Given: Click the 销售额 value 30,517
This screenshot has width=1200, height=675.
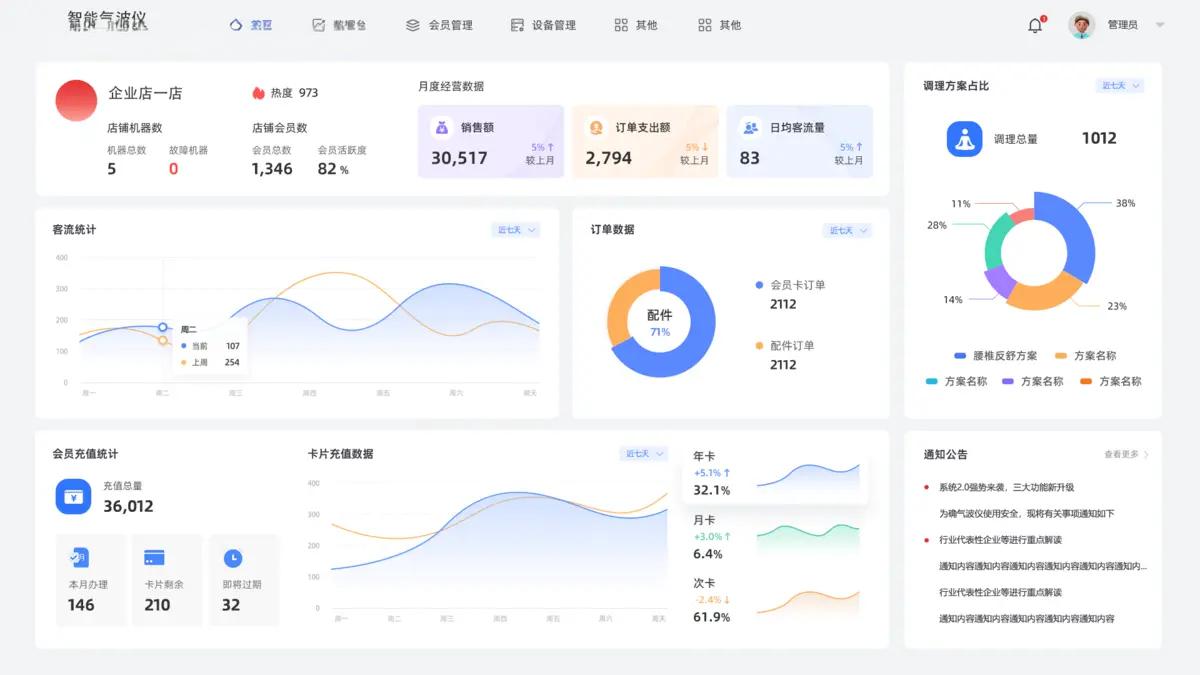Looking at the screenshot, I should pos(459,158).
